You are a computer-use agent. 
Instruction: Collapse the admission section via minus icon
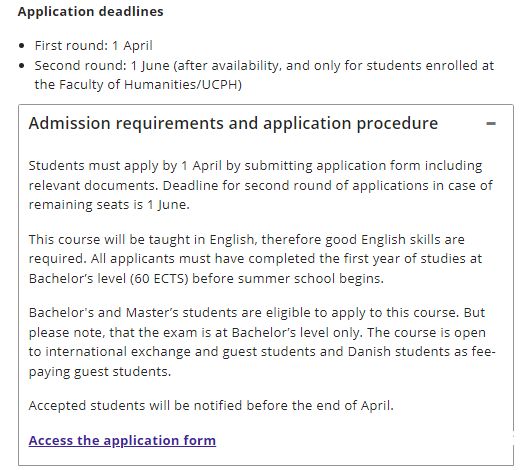pos(491,124)
